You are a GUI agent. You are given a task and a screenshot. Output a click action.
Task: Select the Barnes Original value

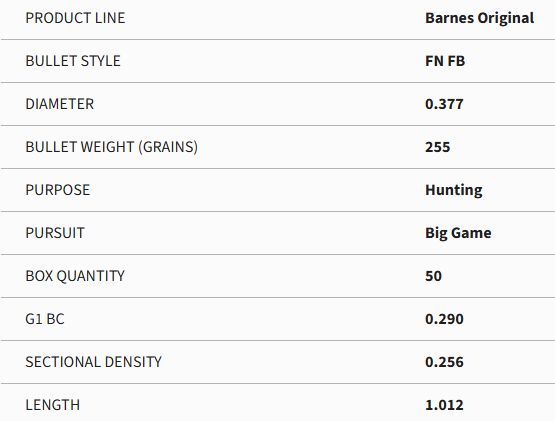[x=480, y=18]
